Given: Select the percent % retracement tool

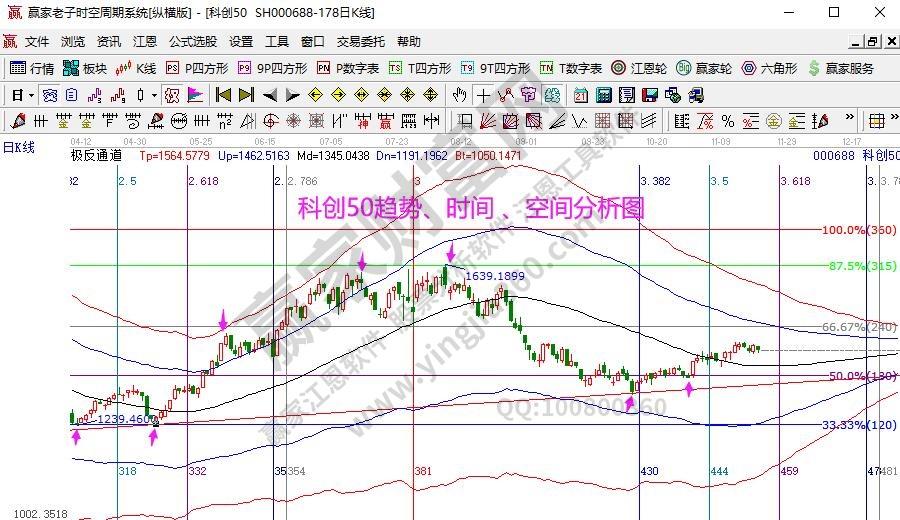Looking at the screenshot, I should pos(727,121).
